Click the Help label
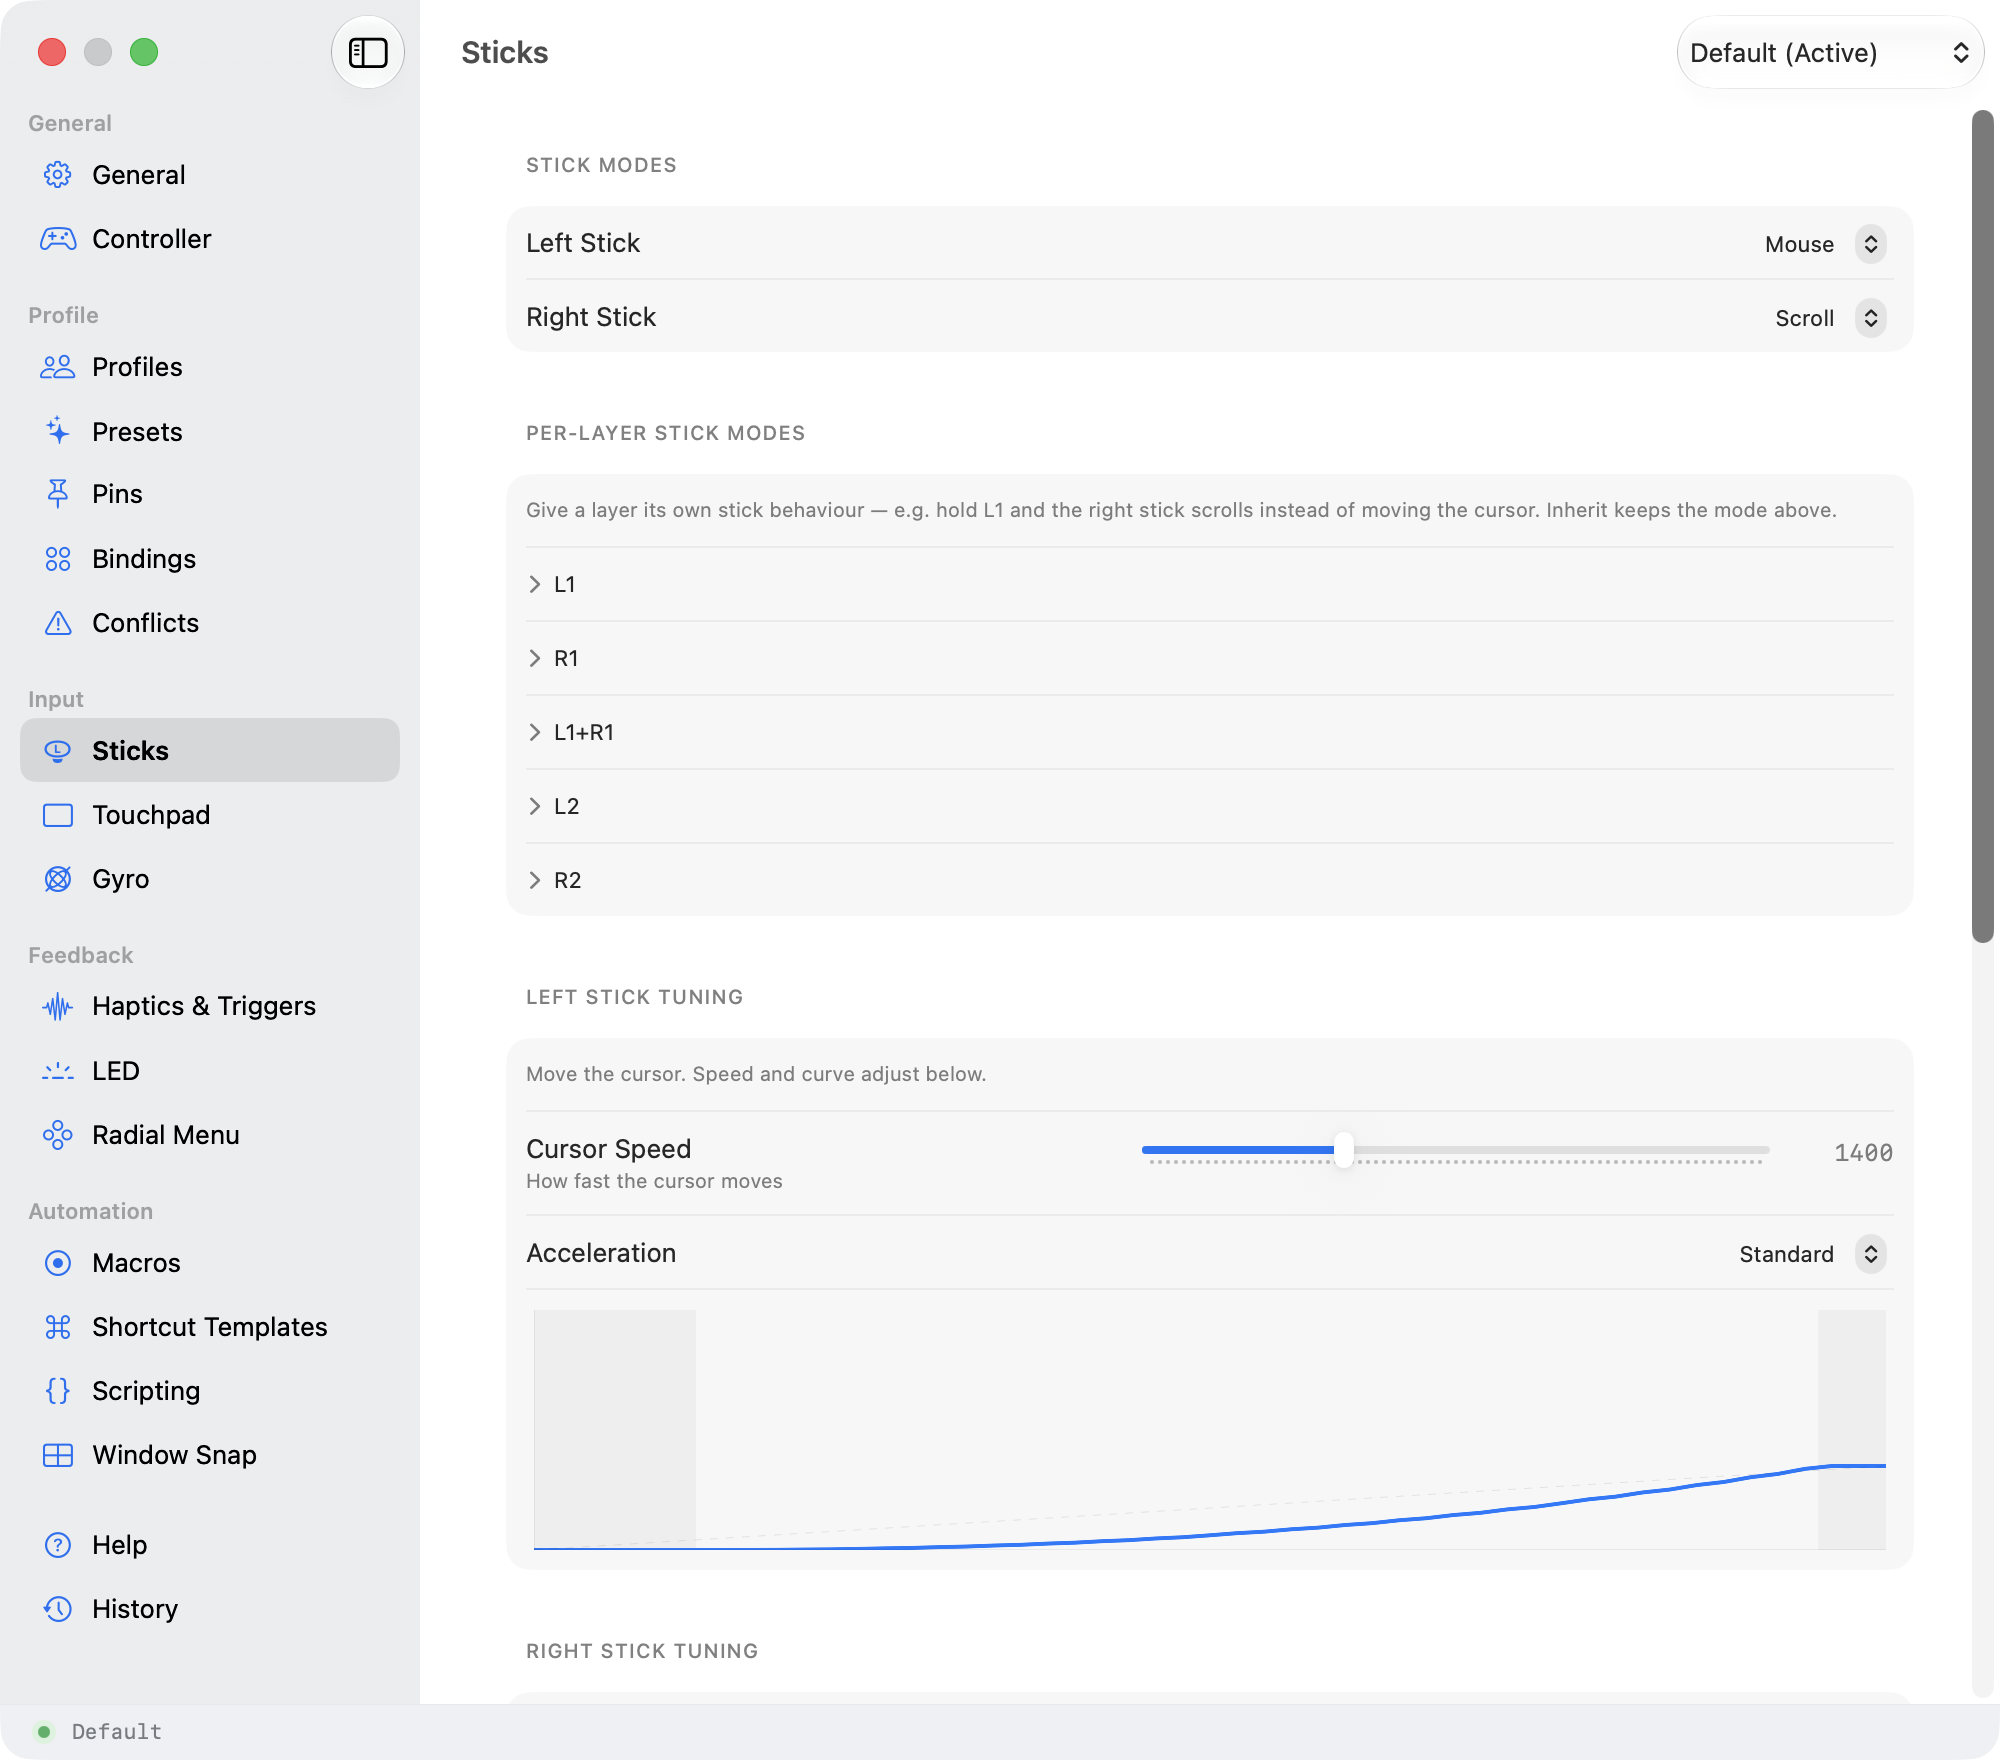This screenshot has width=2000, height=1760. (120, 1545)
